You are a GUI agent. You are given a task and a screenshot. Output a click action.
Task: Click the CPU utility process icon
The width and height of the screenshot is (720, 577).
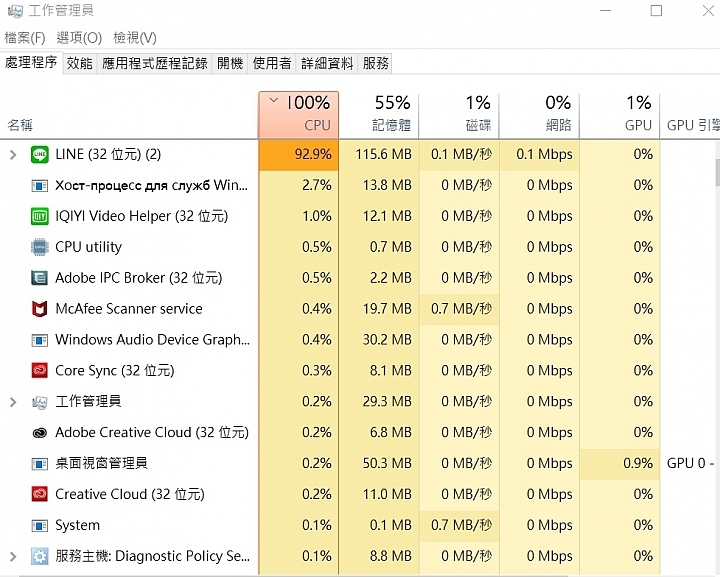40,247
